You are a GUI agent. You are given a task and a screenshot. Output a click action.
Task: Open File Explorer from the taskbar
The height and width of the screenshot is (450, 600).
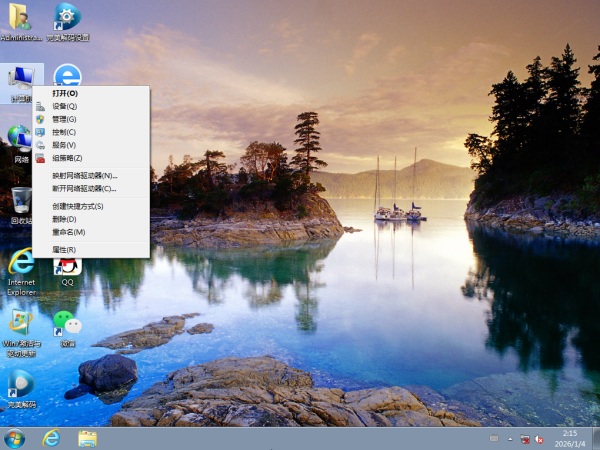click(87, 438)
